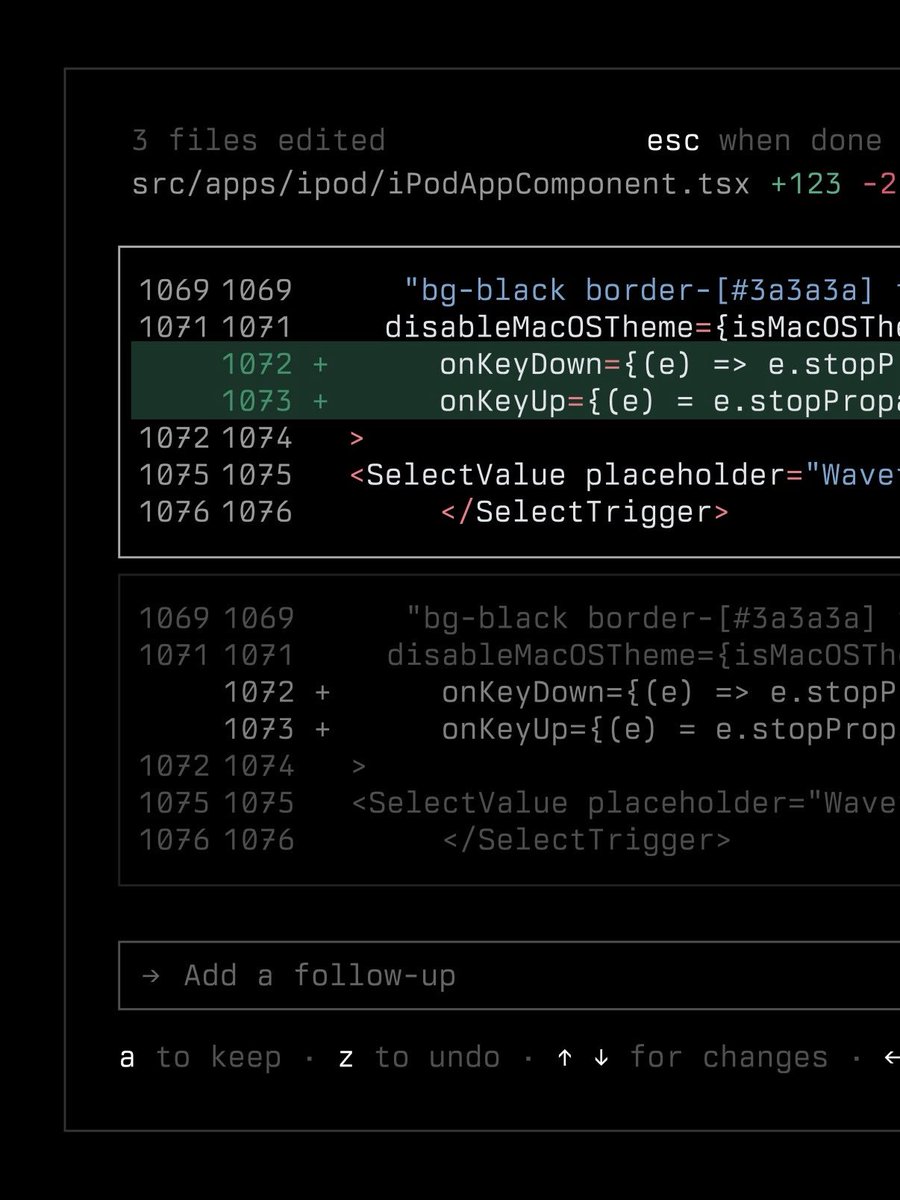900x1200 pixels.
Task: Click the 'for changes' hint text
Action: 729,1057
